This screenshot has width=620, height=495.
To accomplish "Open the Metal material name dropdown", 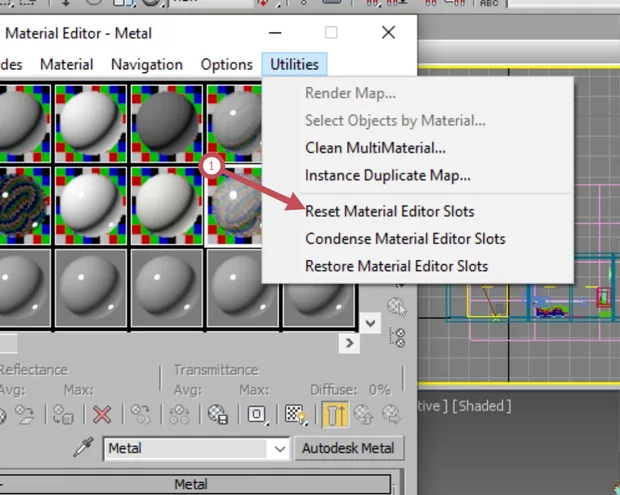I will coord(279,449).
